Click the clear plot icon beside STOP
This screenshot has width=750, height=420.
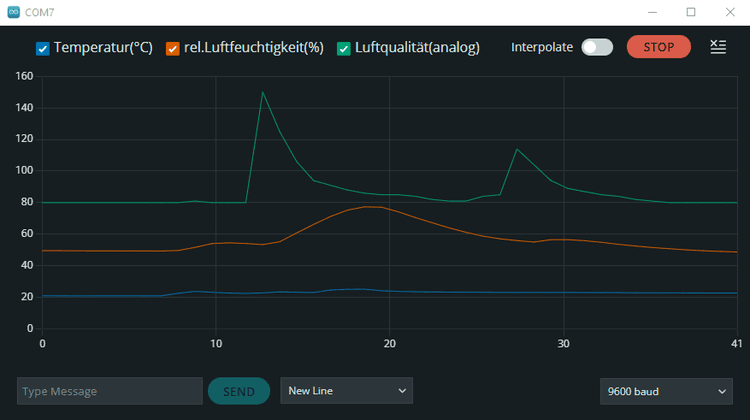(x=718, y=47)
